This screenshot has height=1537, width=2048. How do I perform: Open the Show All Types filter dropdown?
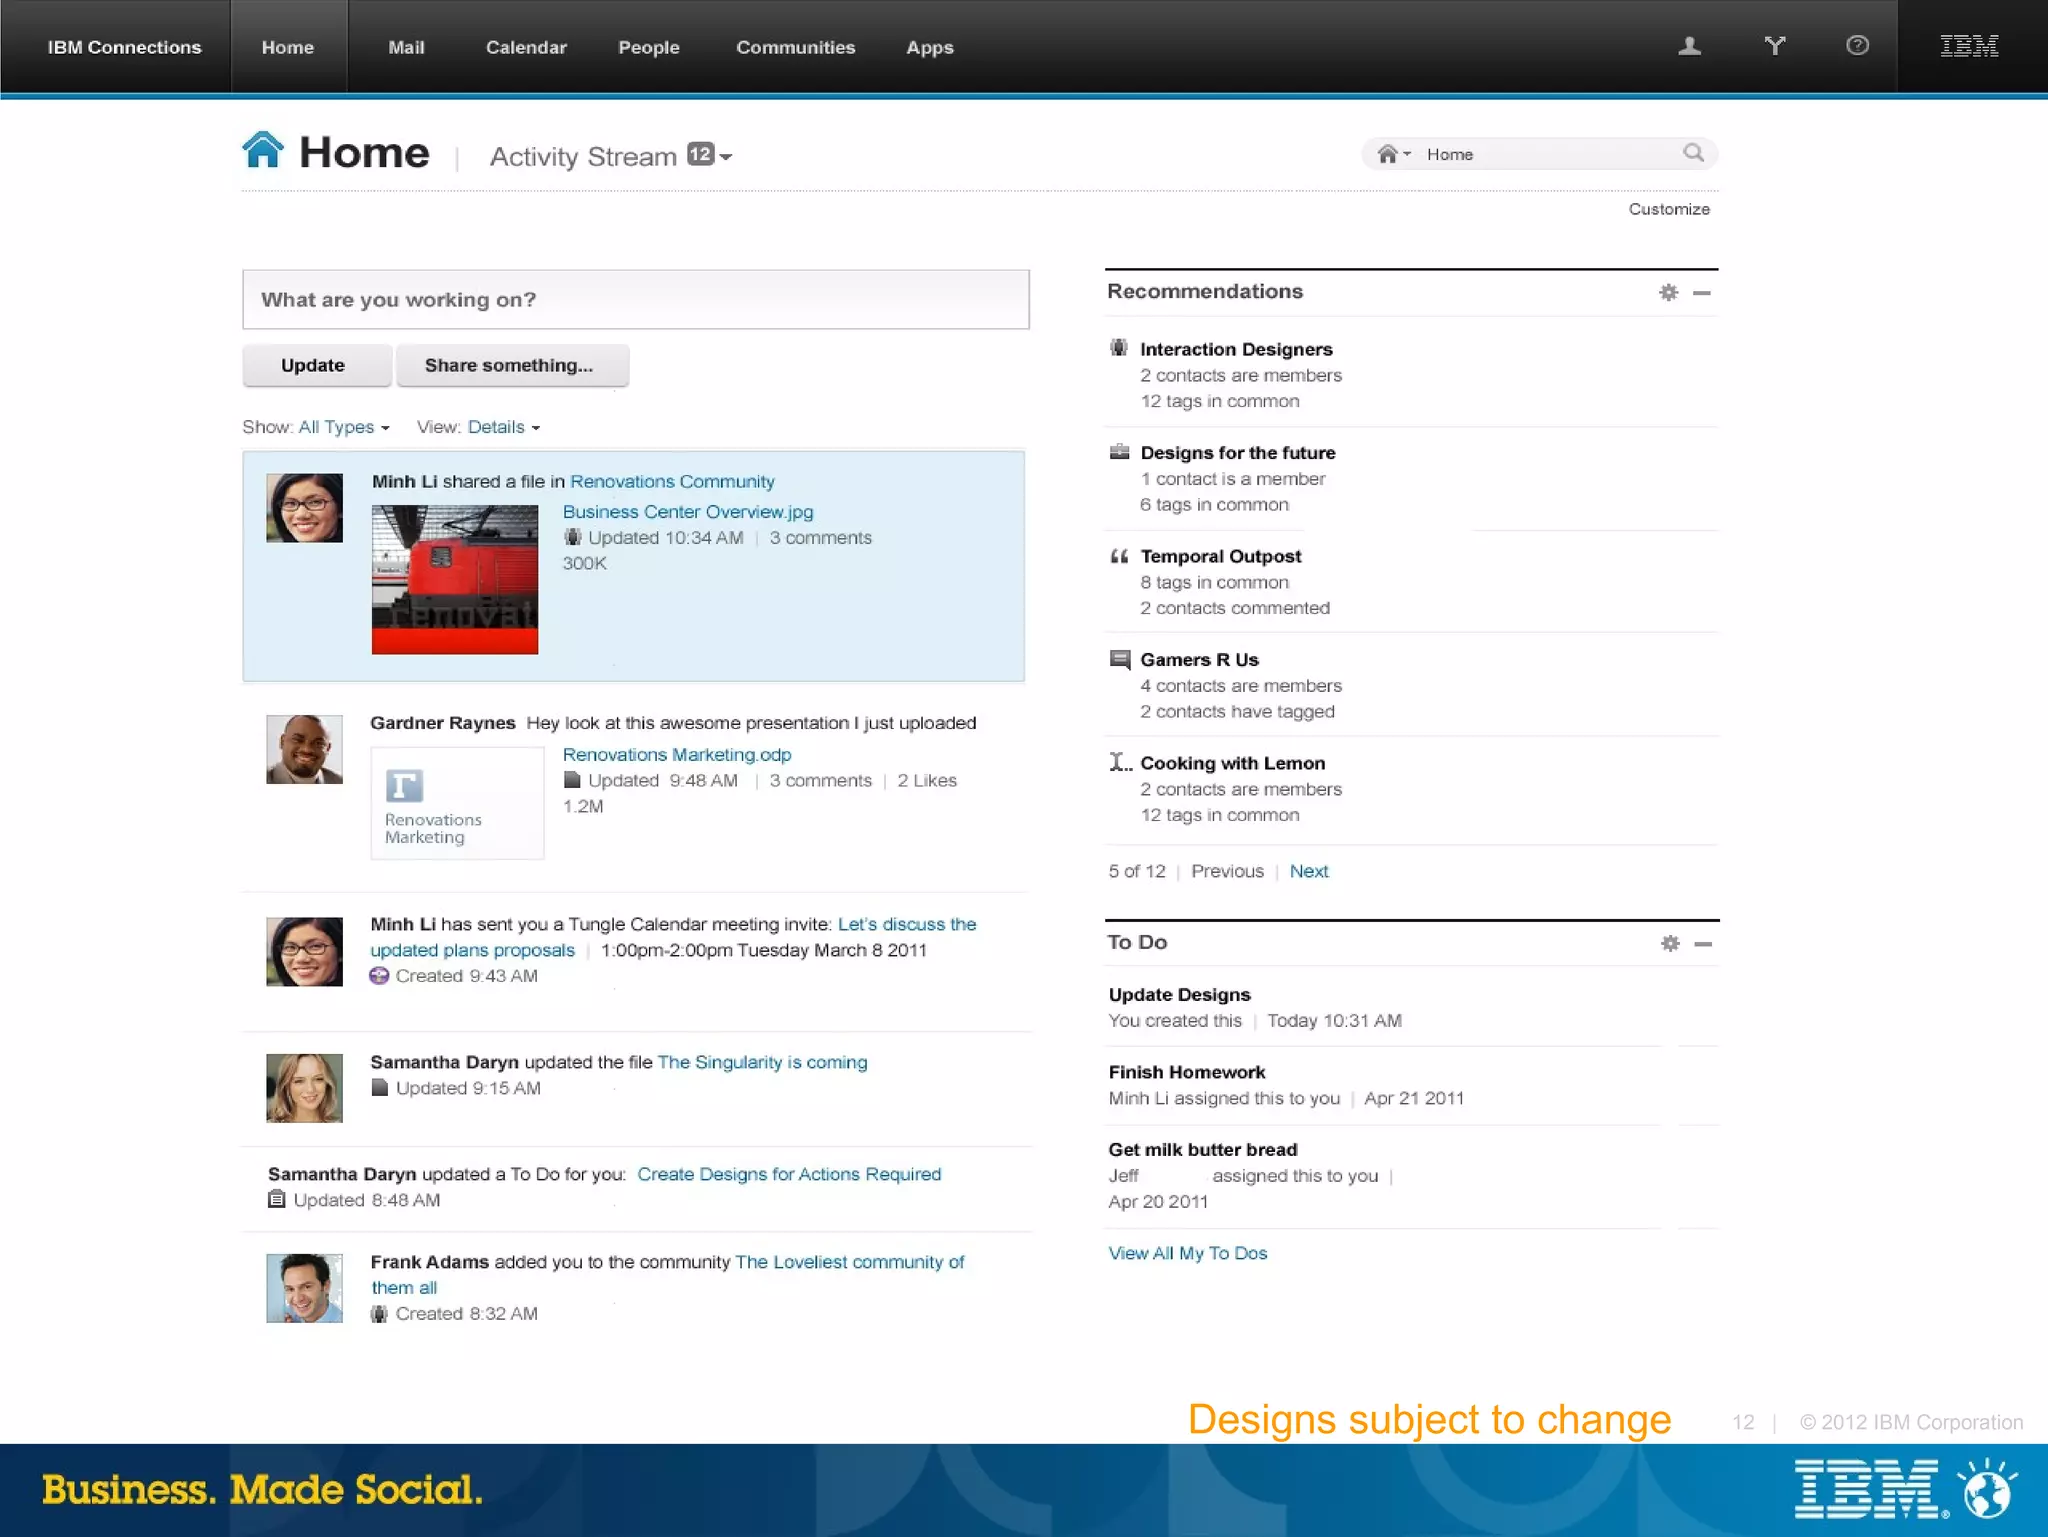point(344,427)
